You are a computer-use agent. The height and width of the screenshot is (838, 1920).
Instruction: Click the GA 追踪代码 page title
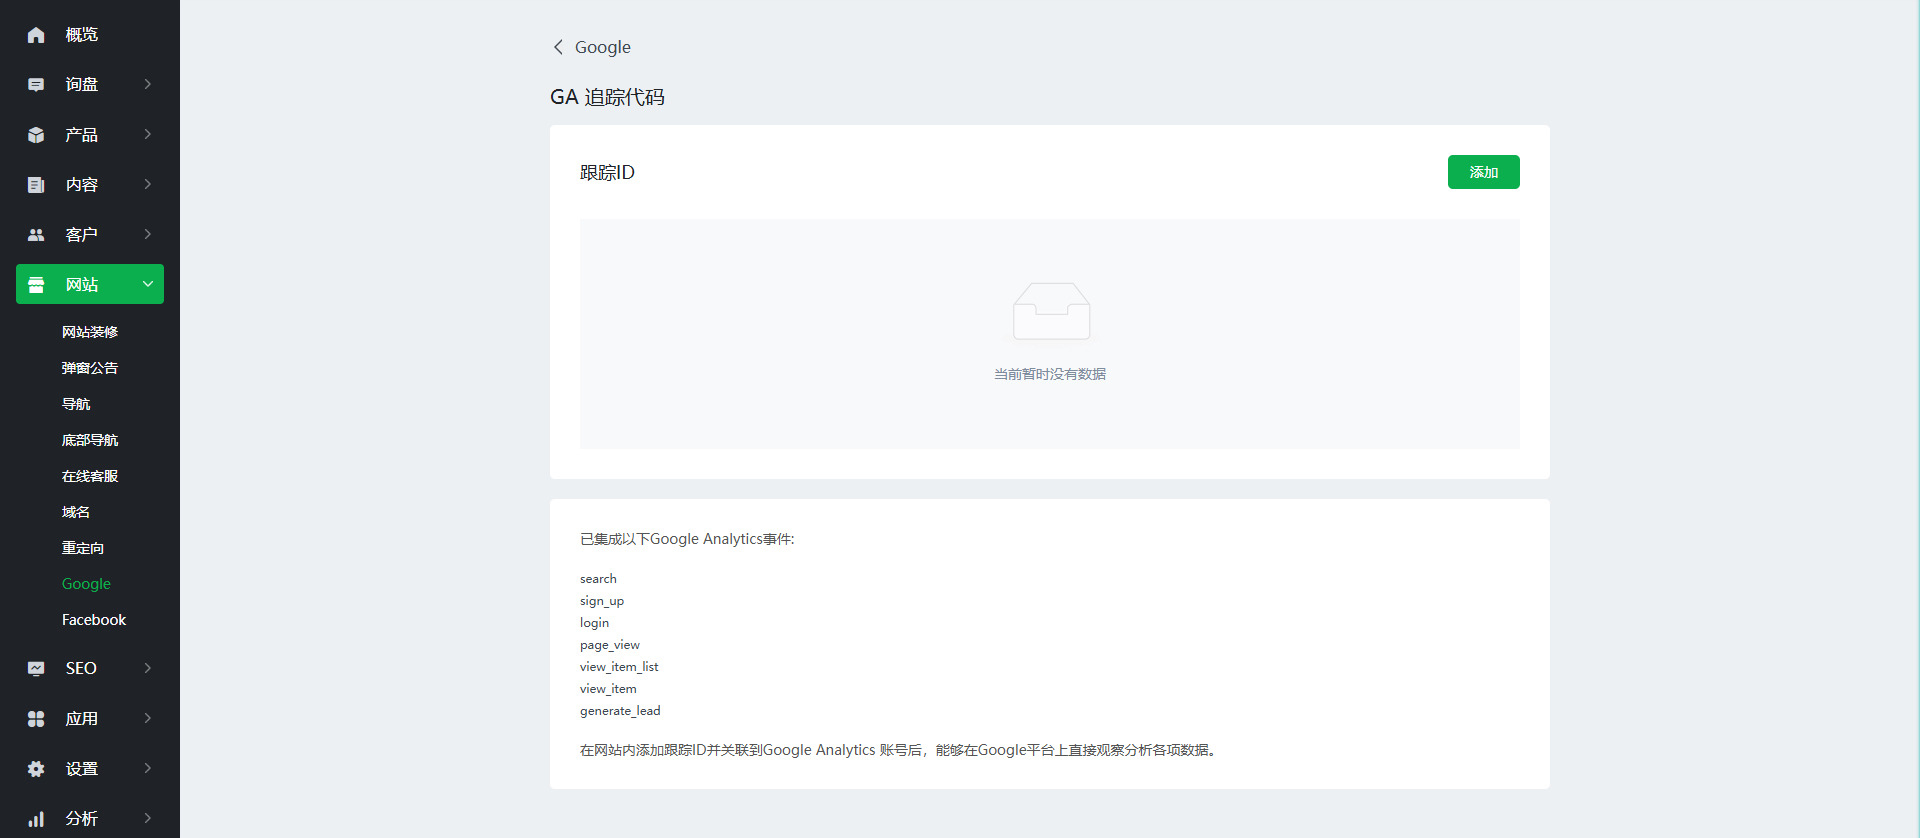607,97
